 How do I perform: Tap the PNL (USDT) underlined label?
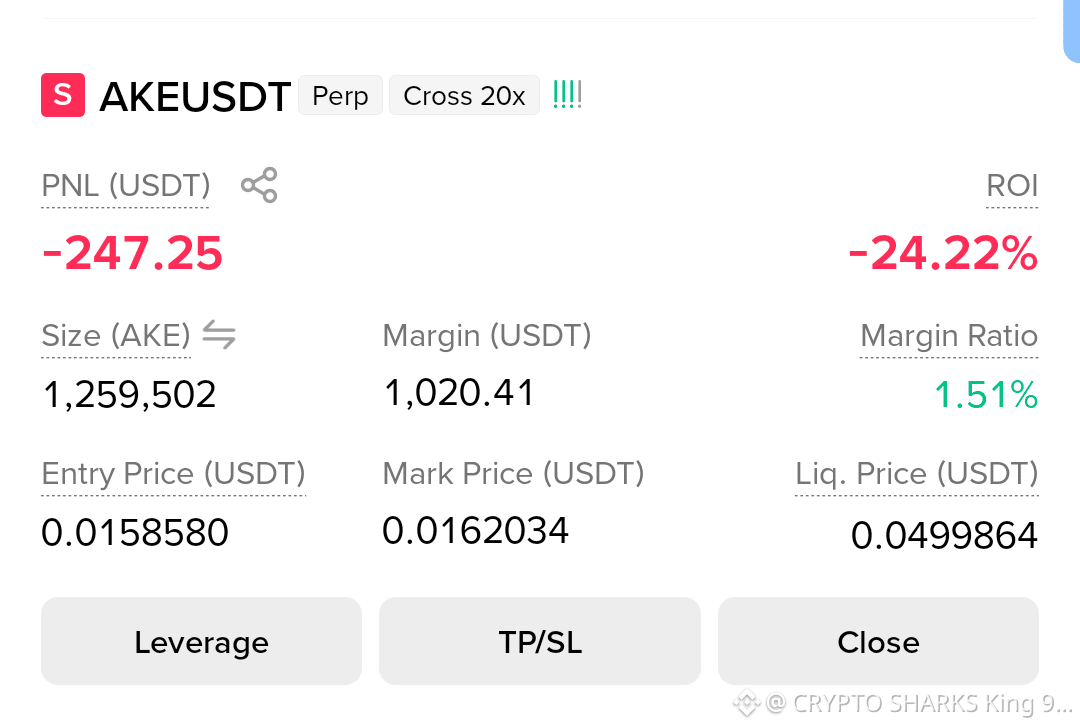[125, 187]
